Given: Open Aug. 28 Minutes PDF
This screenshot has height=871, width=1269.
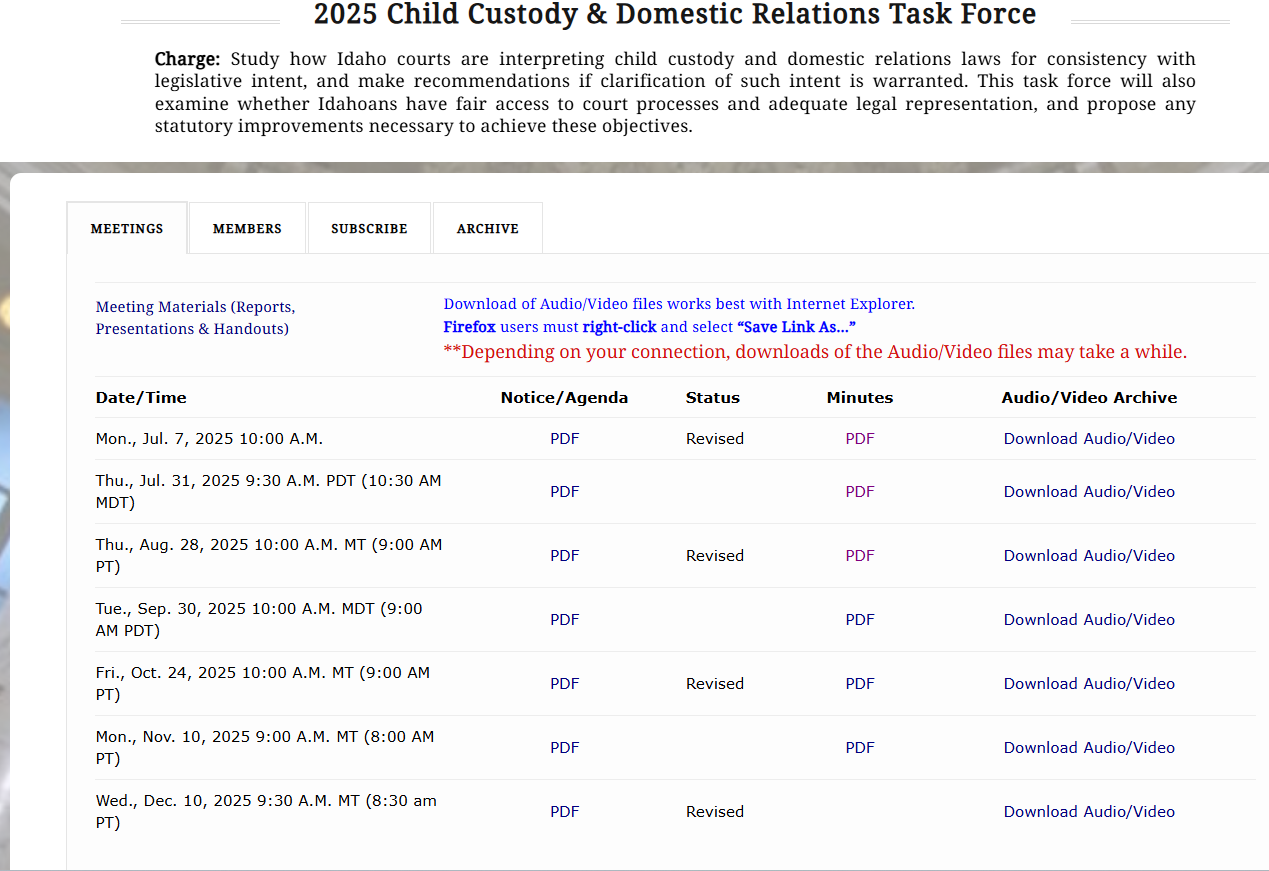Looking at the screenshot, I should pos(860,556).
